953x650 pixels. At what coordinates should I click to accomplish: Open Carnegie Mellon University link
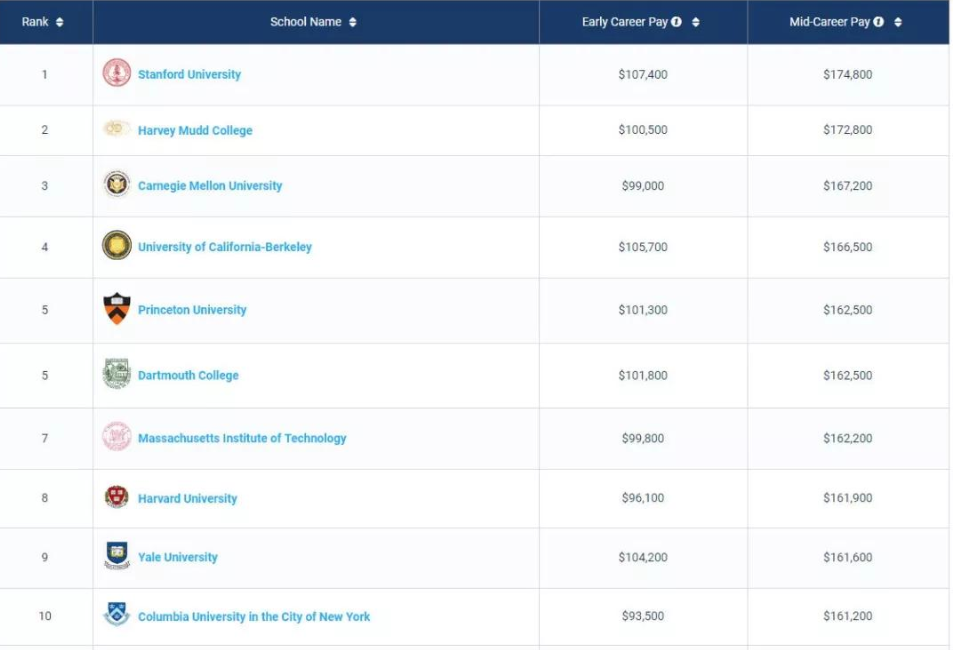coord(210,185)
